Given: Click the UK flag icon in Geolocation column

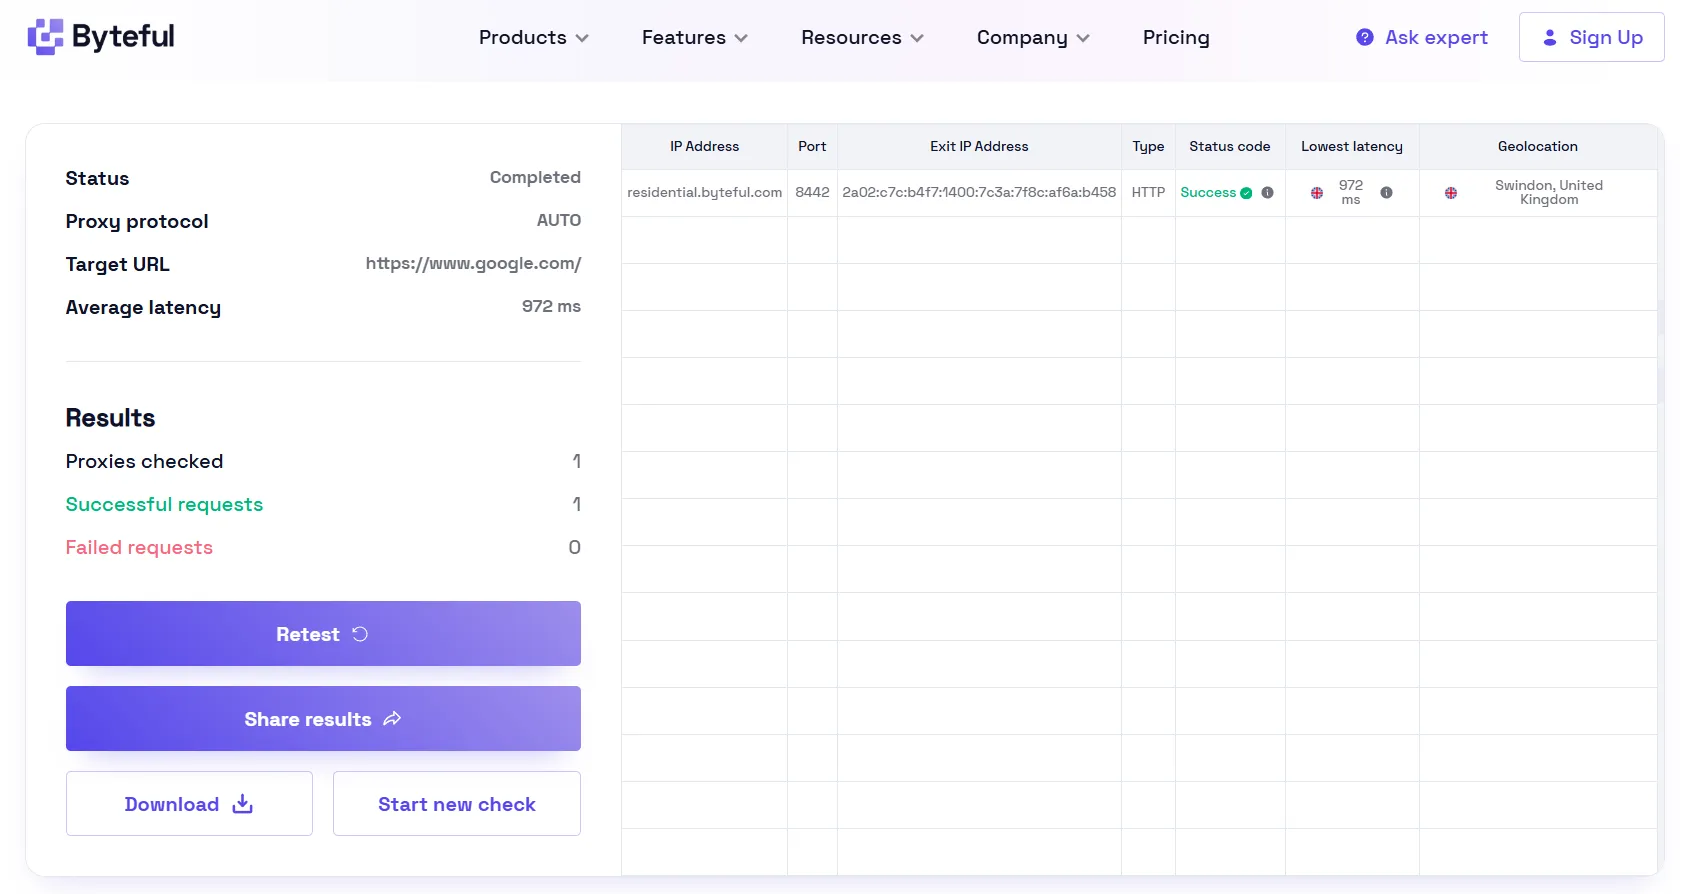Looking at the screenshot, I should pyautogui.click(x=1450, y=193).
